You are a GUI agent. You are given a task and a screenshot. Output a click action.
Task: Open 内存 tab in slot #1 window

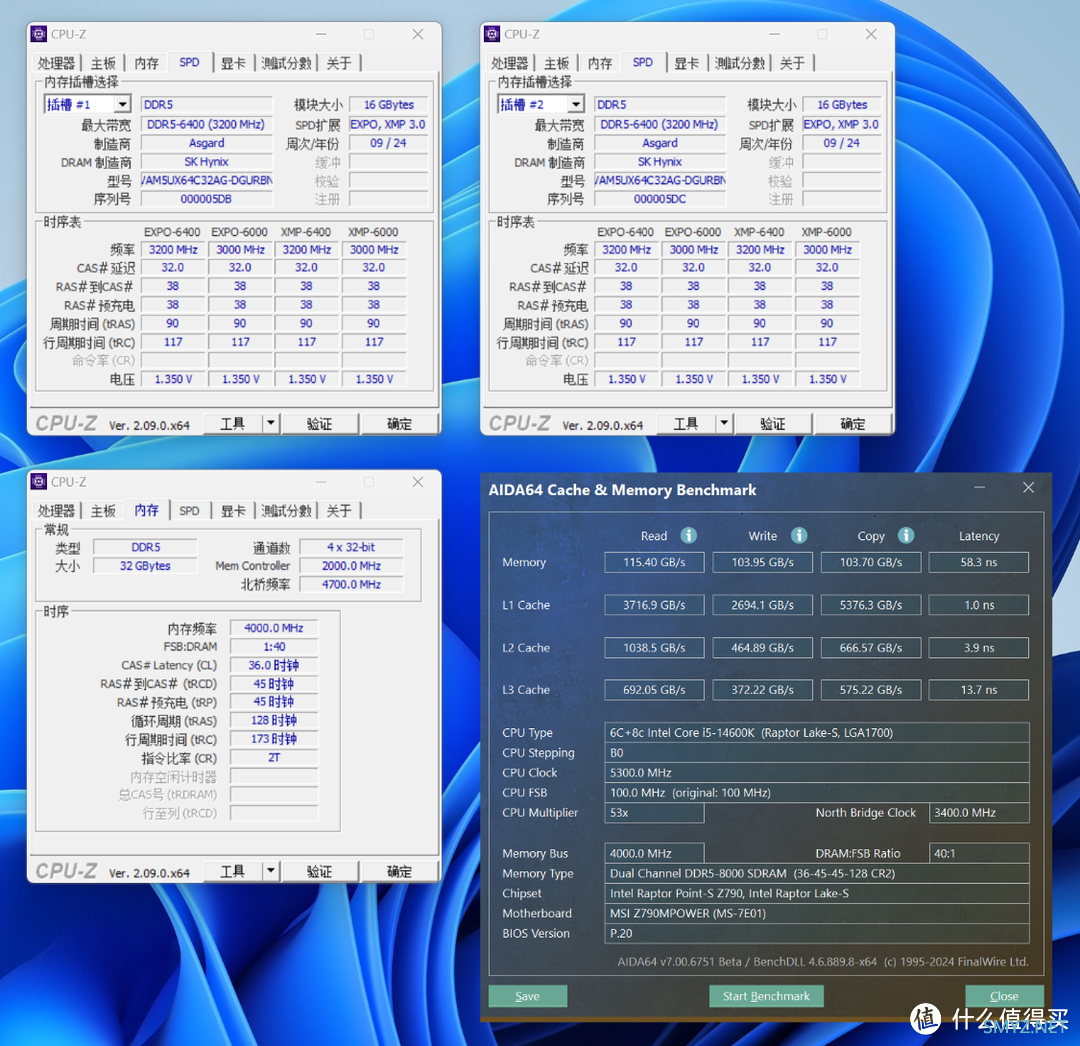click(x=146, y=63)
